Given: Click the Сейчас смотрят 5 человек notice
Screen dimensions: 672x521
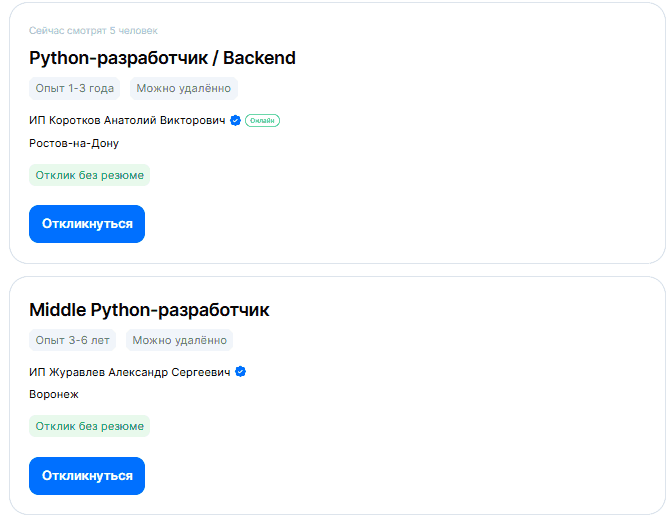Looking at the screenshot, I should (x=93, y=31).
